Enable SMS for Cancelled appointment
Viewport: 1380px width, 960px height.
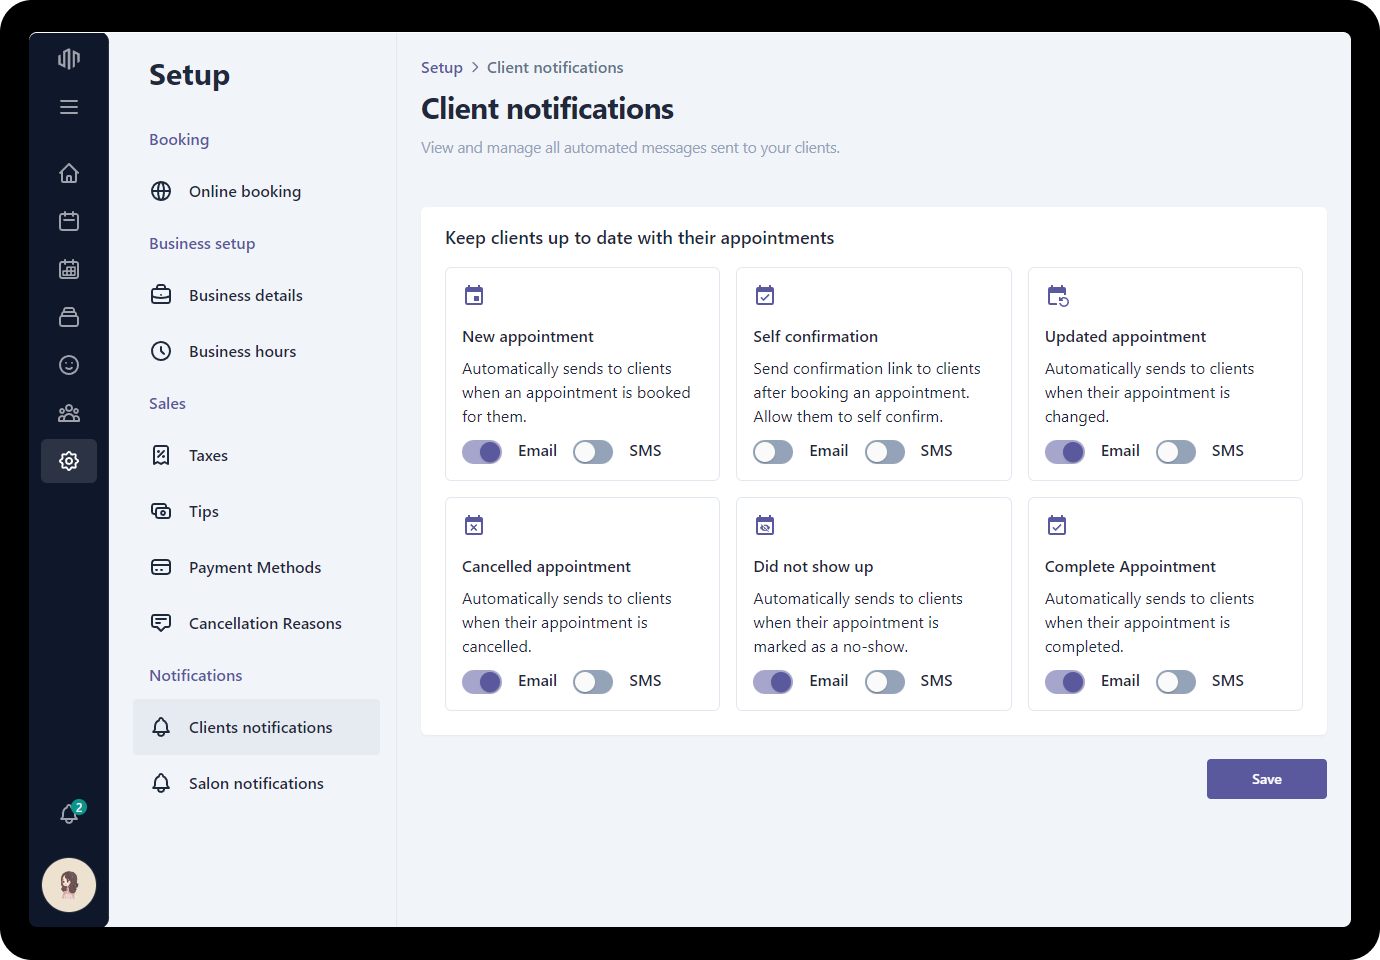pos(593,682)
